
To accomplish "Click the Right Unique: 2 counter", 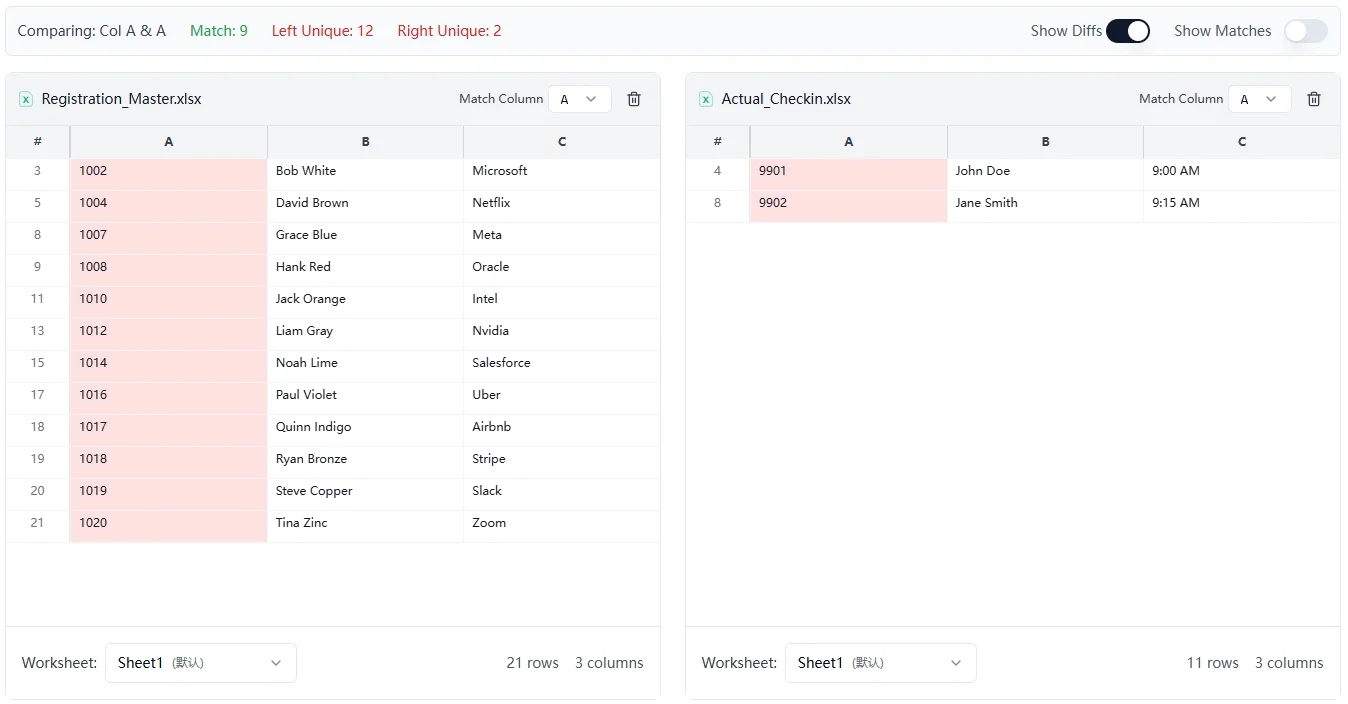I will 449,31.
